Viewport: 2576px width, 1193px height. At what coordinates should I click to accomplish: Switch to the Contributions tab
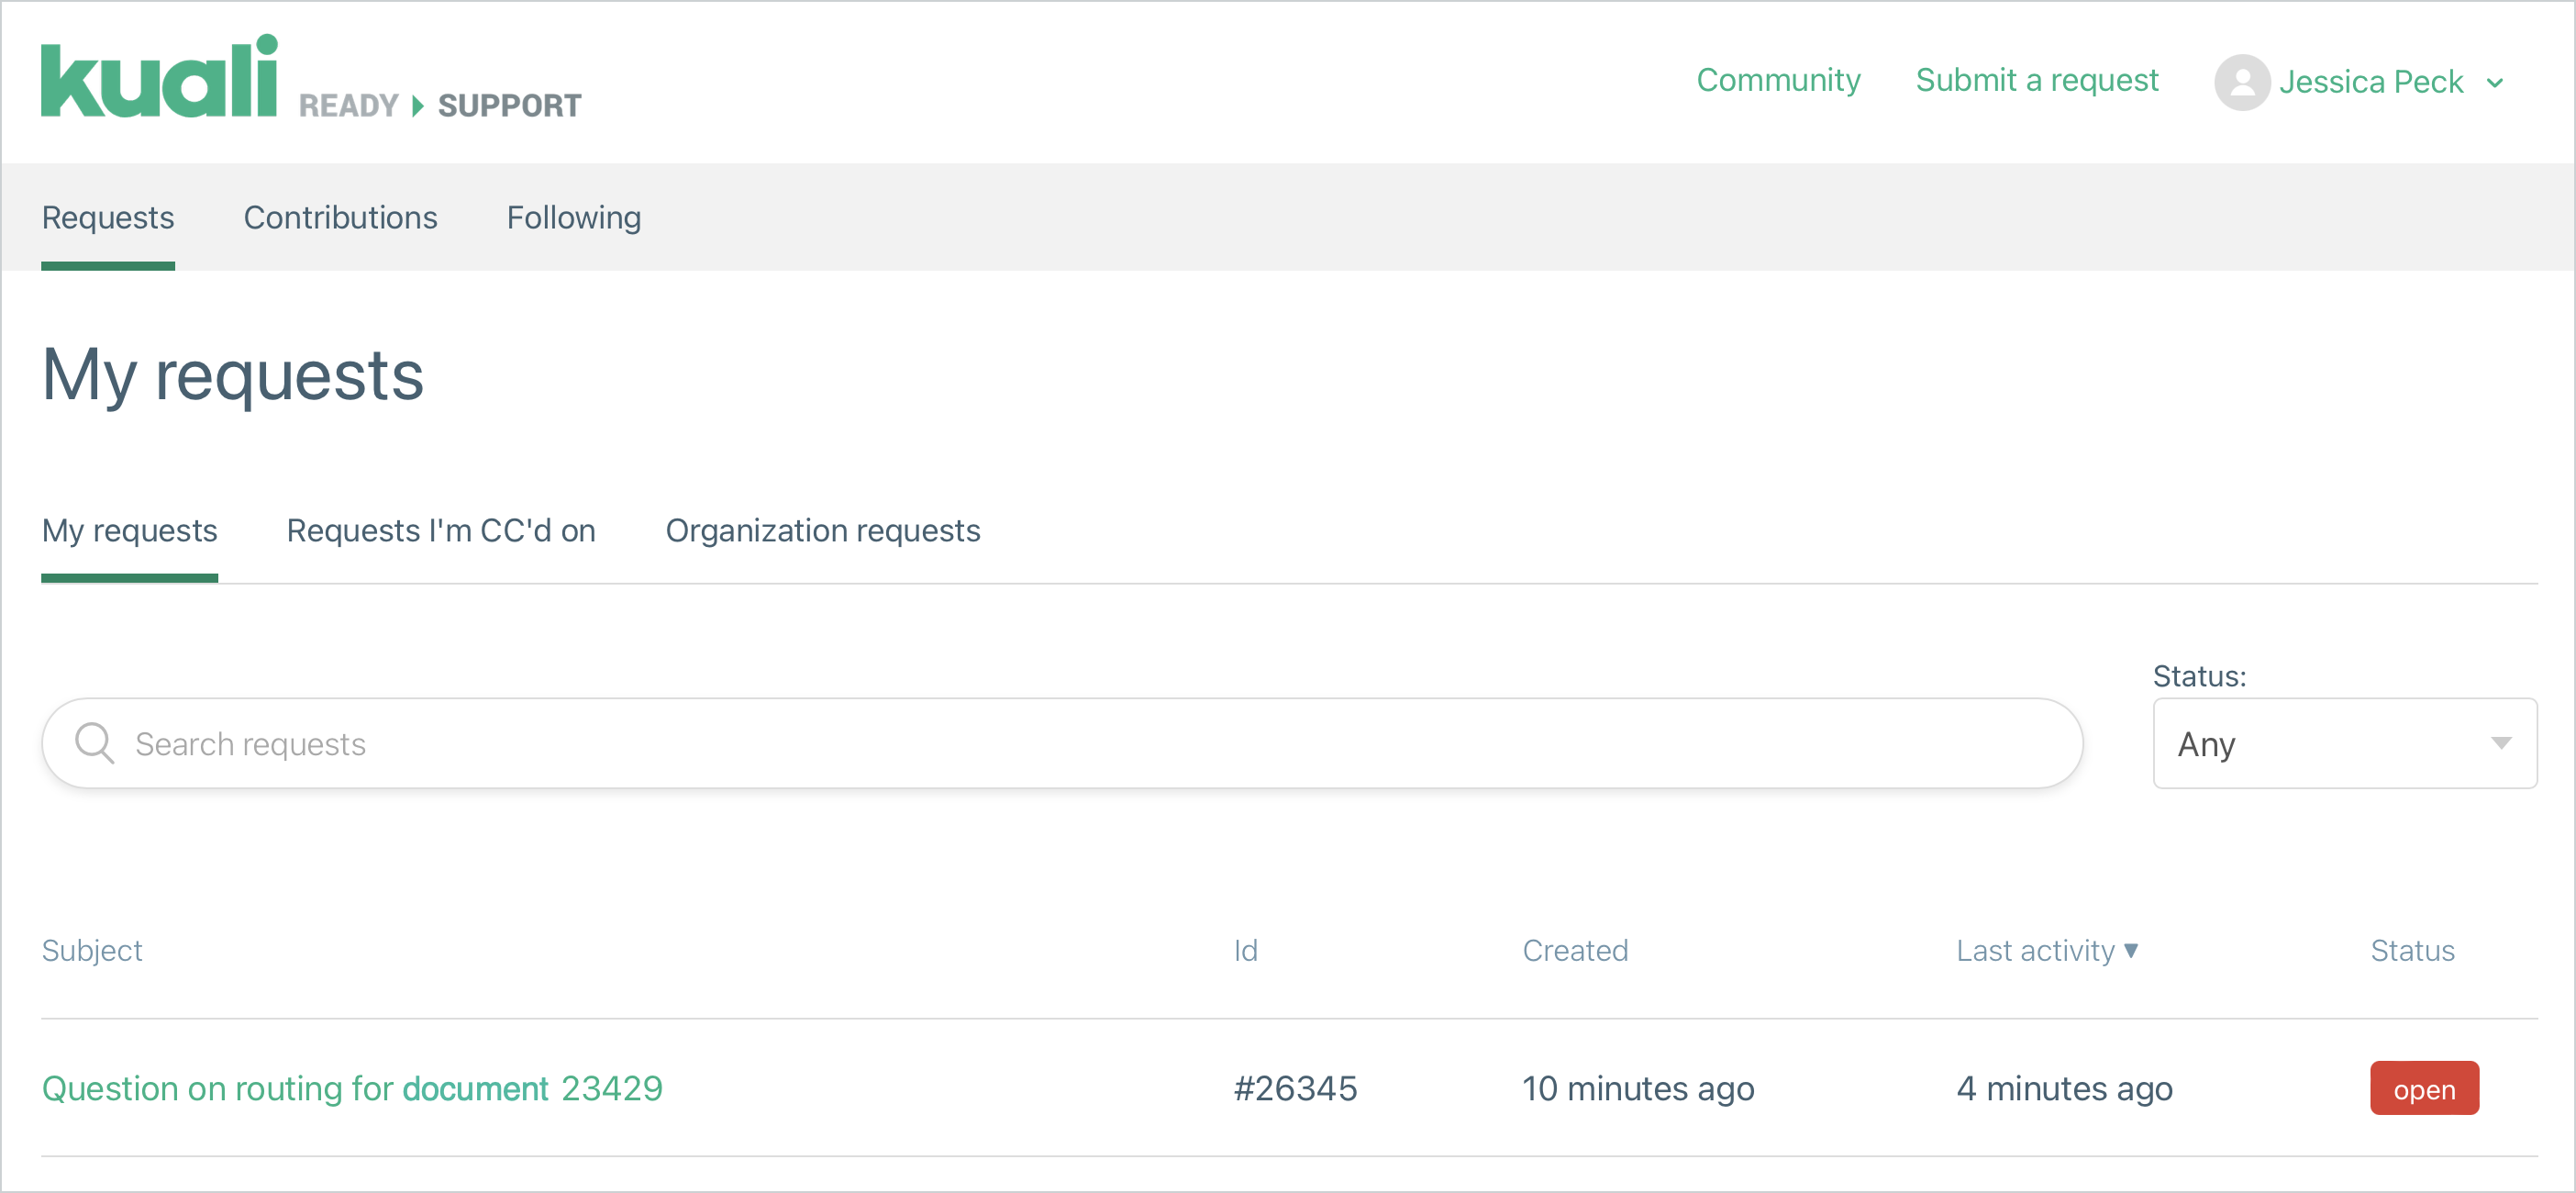point(340,217)
